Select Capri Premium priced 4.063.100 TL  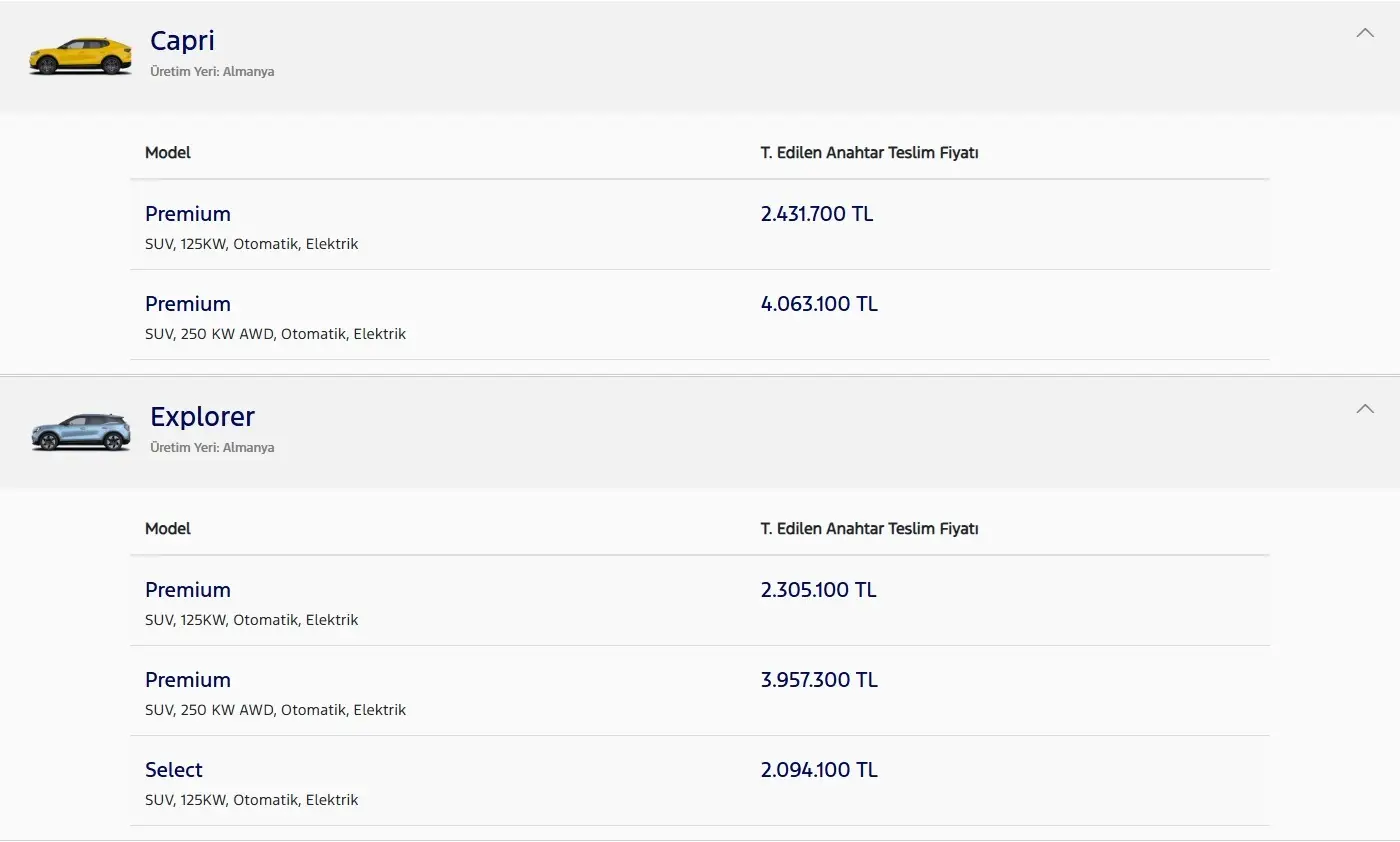pos(188,304)
